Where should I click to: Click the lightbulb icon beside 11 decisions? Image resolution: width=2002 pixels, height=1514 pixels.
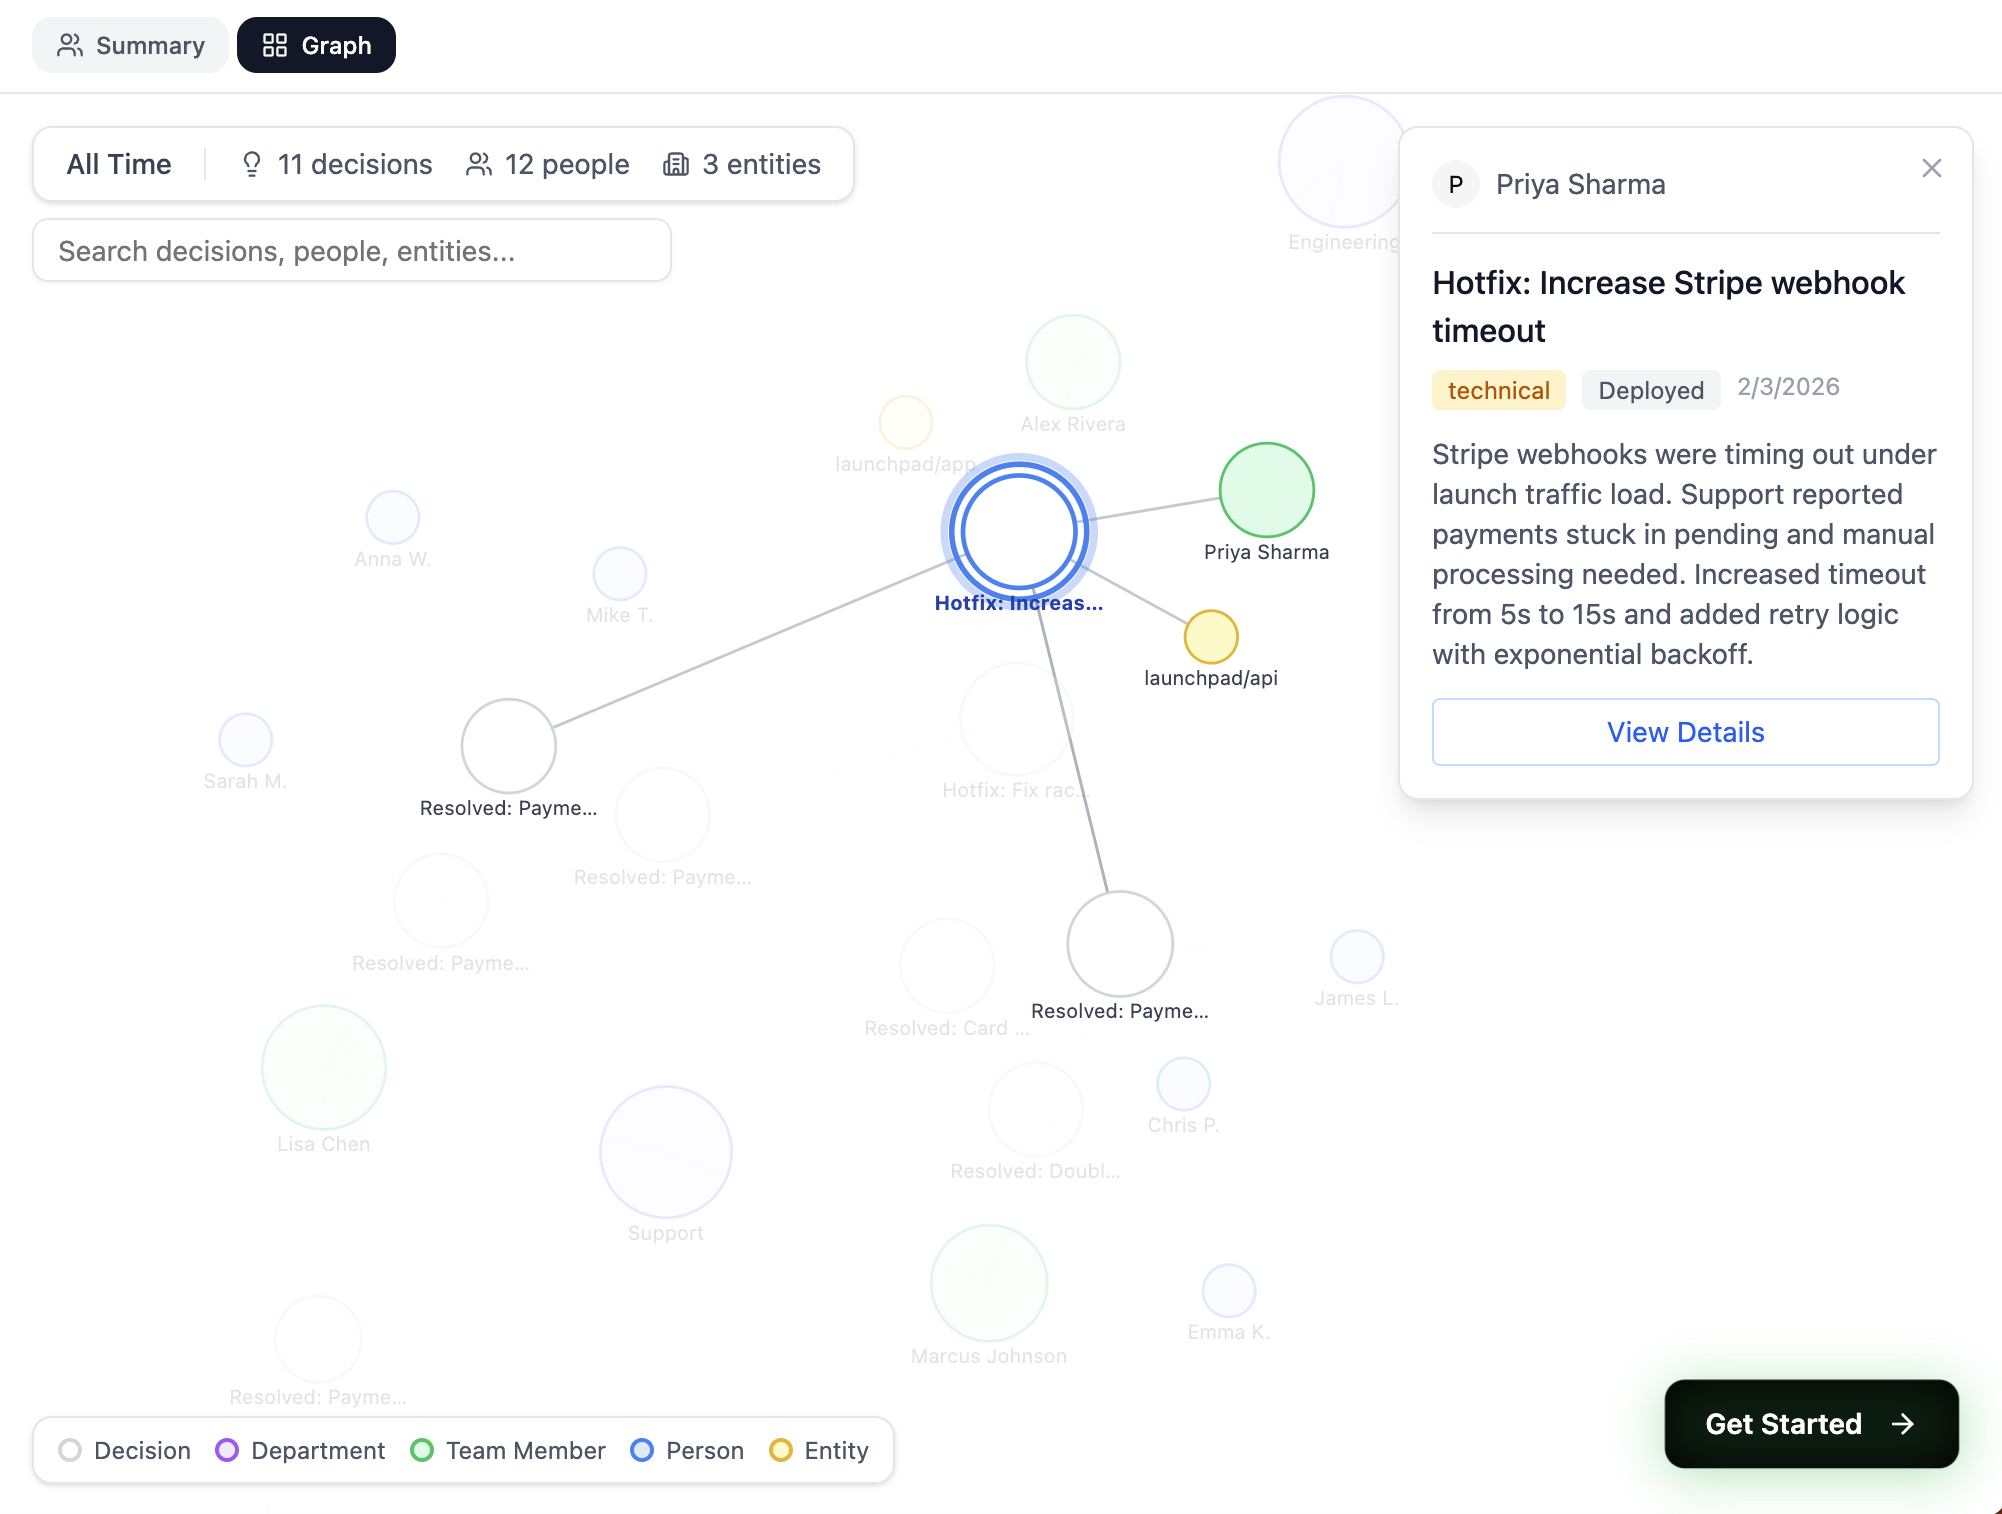[x=252, y=164]
